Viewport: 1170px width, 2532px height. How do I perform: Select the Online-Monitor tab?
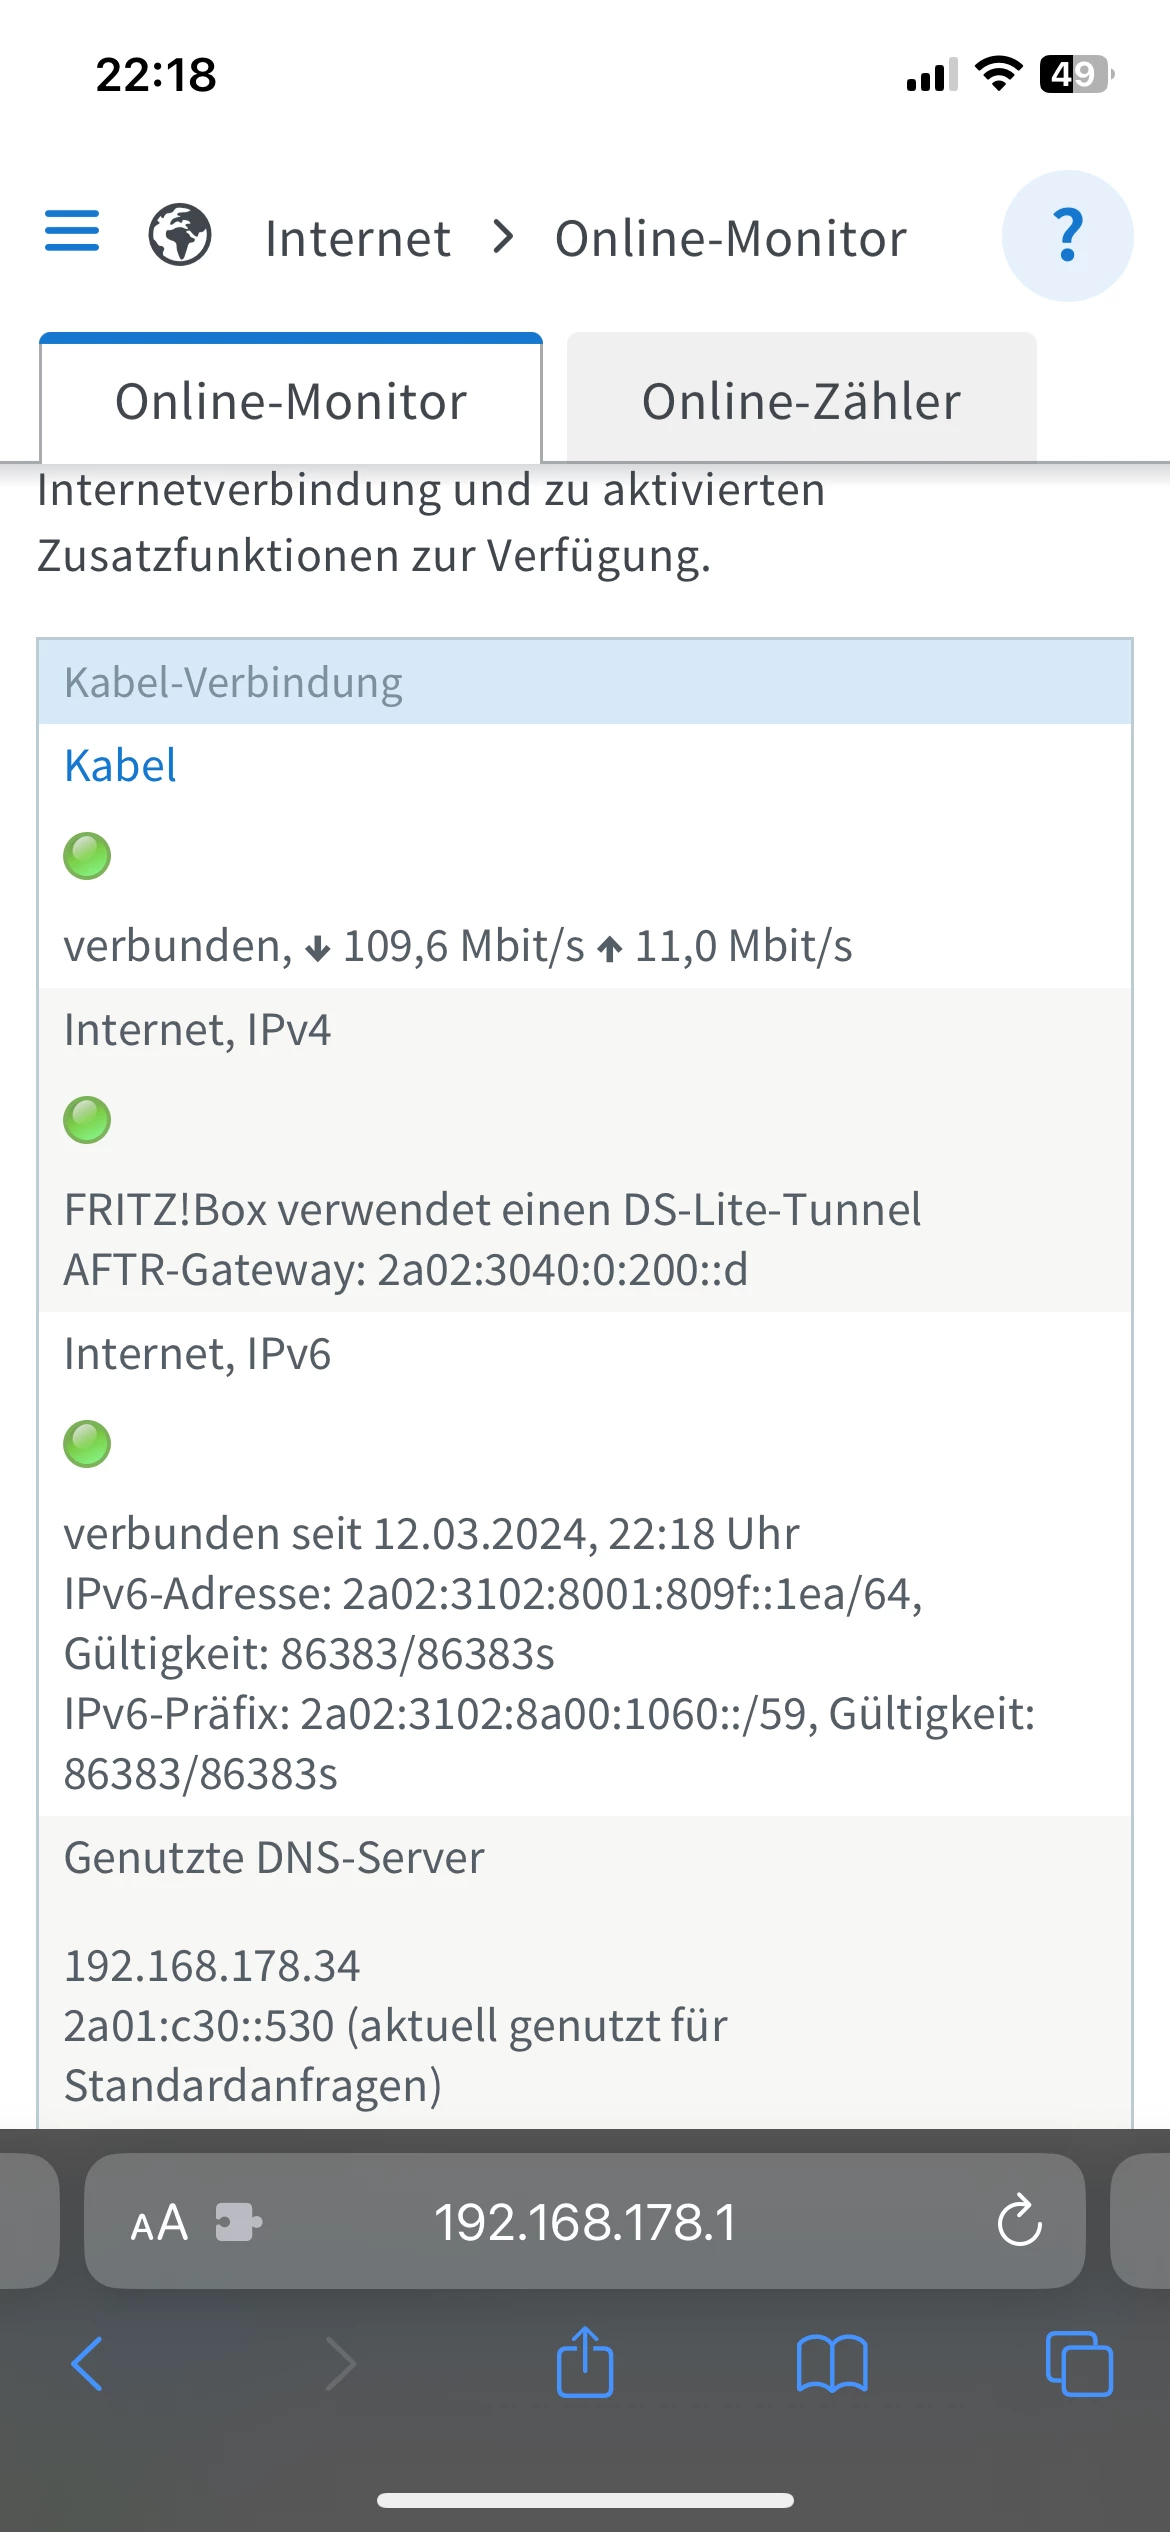pyautogui.click(x=291, y=401)
